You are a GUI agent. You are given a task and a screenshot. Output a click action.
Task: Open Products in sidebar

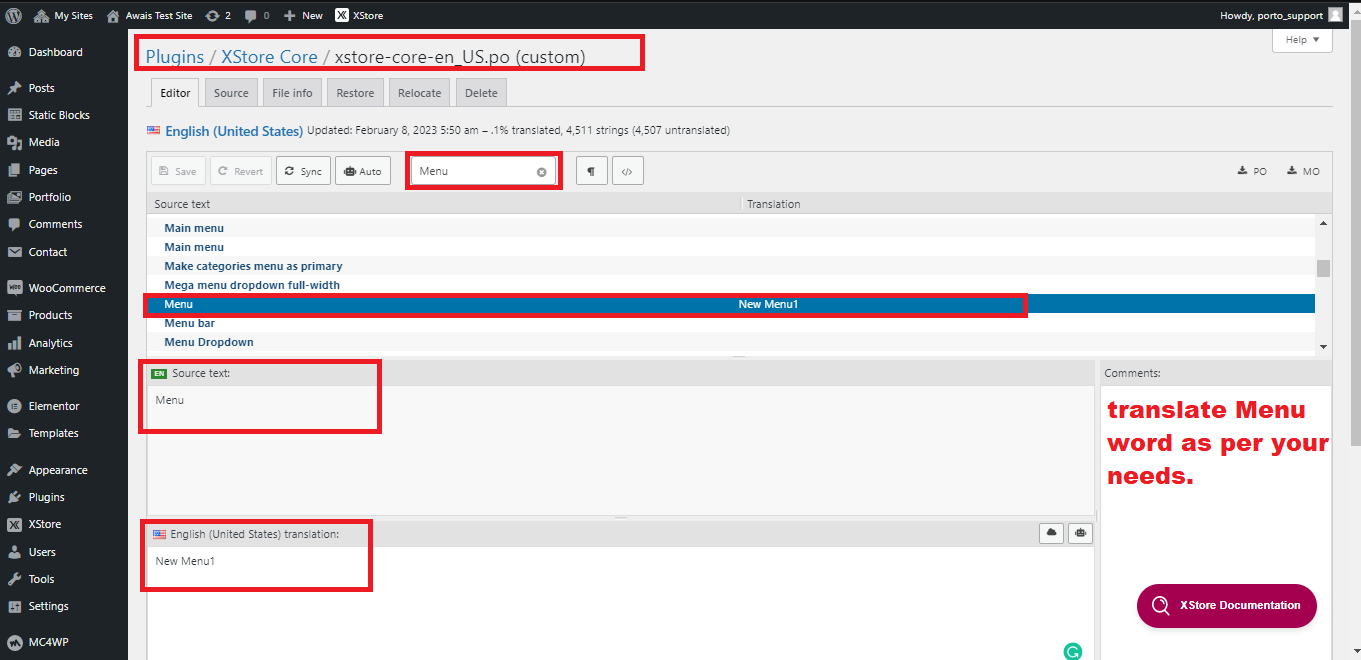[50, 315]
